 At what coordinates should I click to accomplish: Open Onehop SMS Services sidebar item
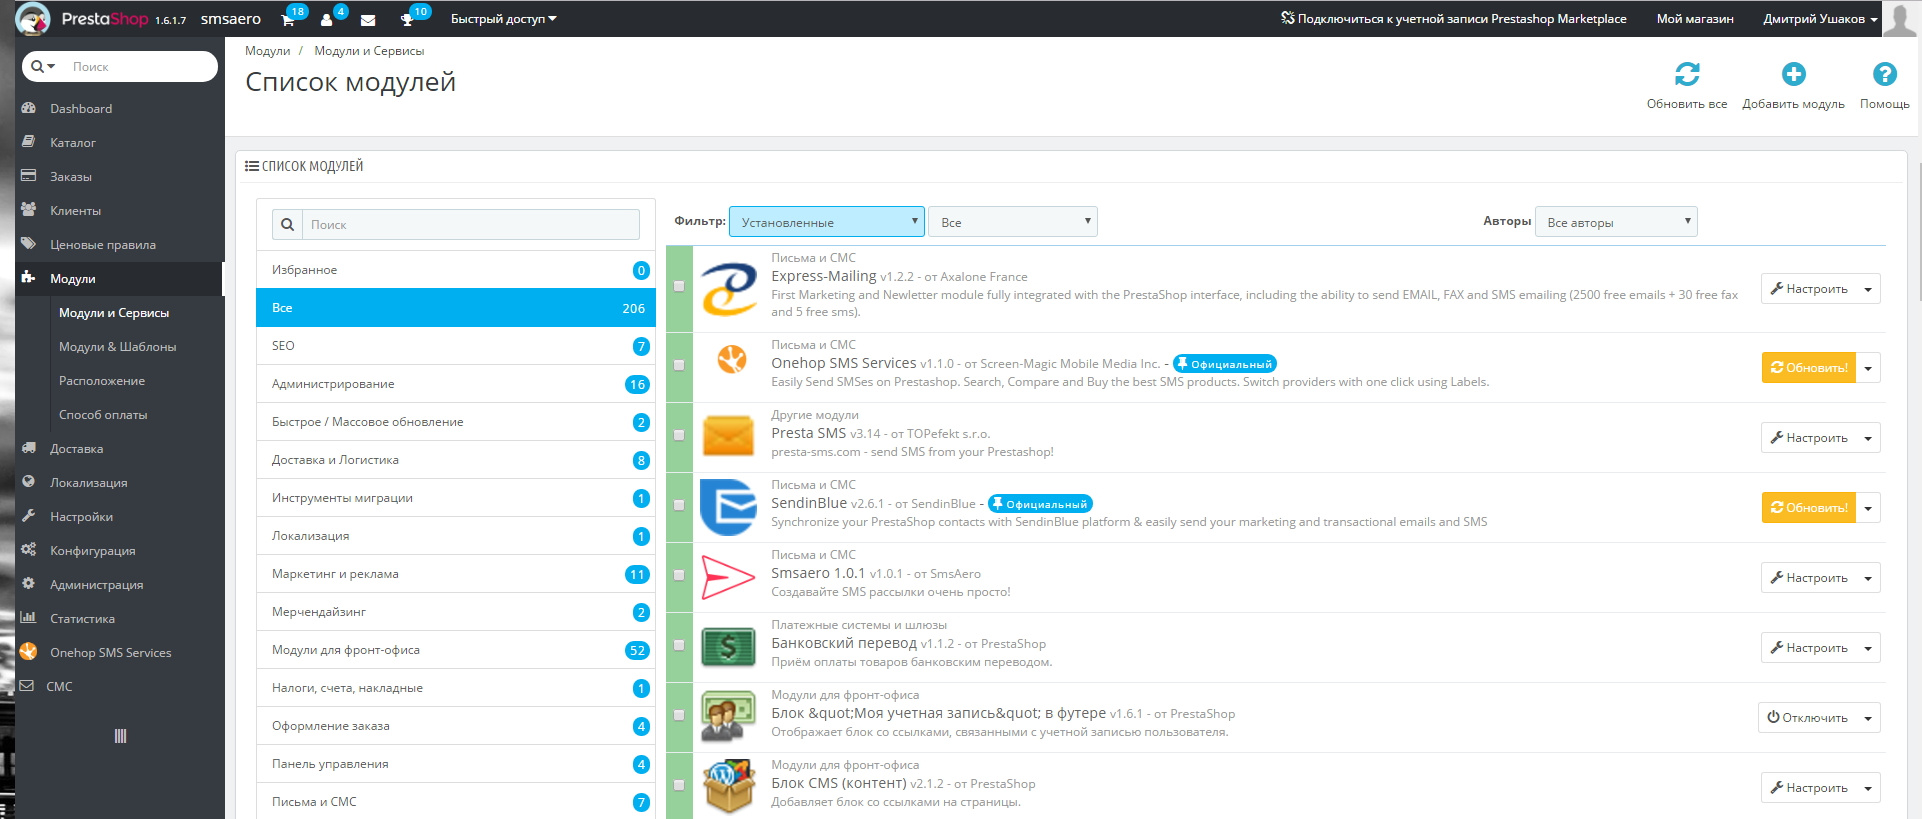pos(120,653)
